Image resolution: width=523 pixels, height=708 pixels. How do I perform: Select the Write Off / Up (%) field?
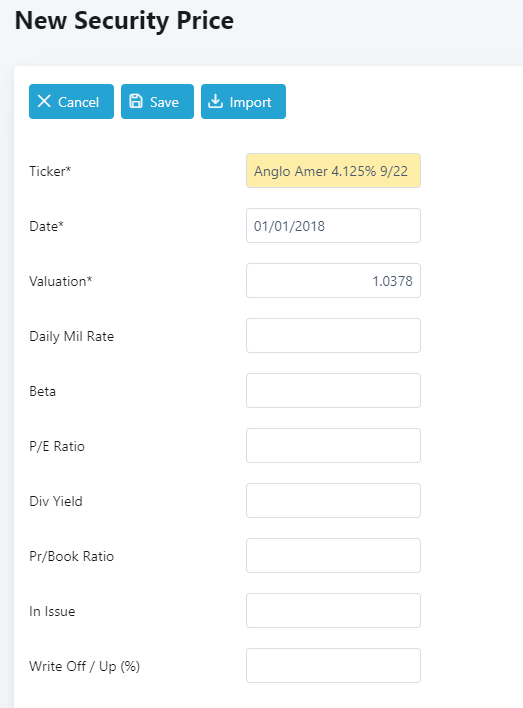[333, 666]
